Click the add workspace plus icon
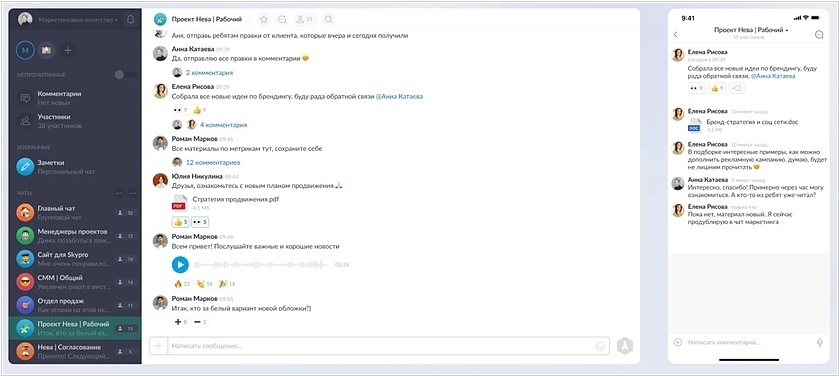The image size is (839, 376). pyautogui.click(x=67, y=51)
